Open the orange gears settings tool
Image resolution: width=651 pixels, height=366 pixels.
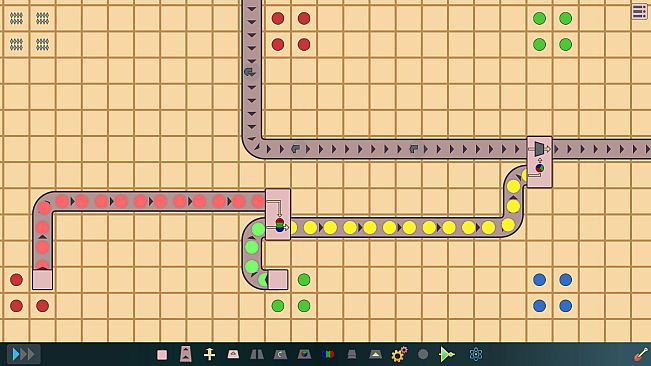tap(399, 354)
